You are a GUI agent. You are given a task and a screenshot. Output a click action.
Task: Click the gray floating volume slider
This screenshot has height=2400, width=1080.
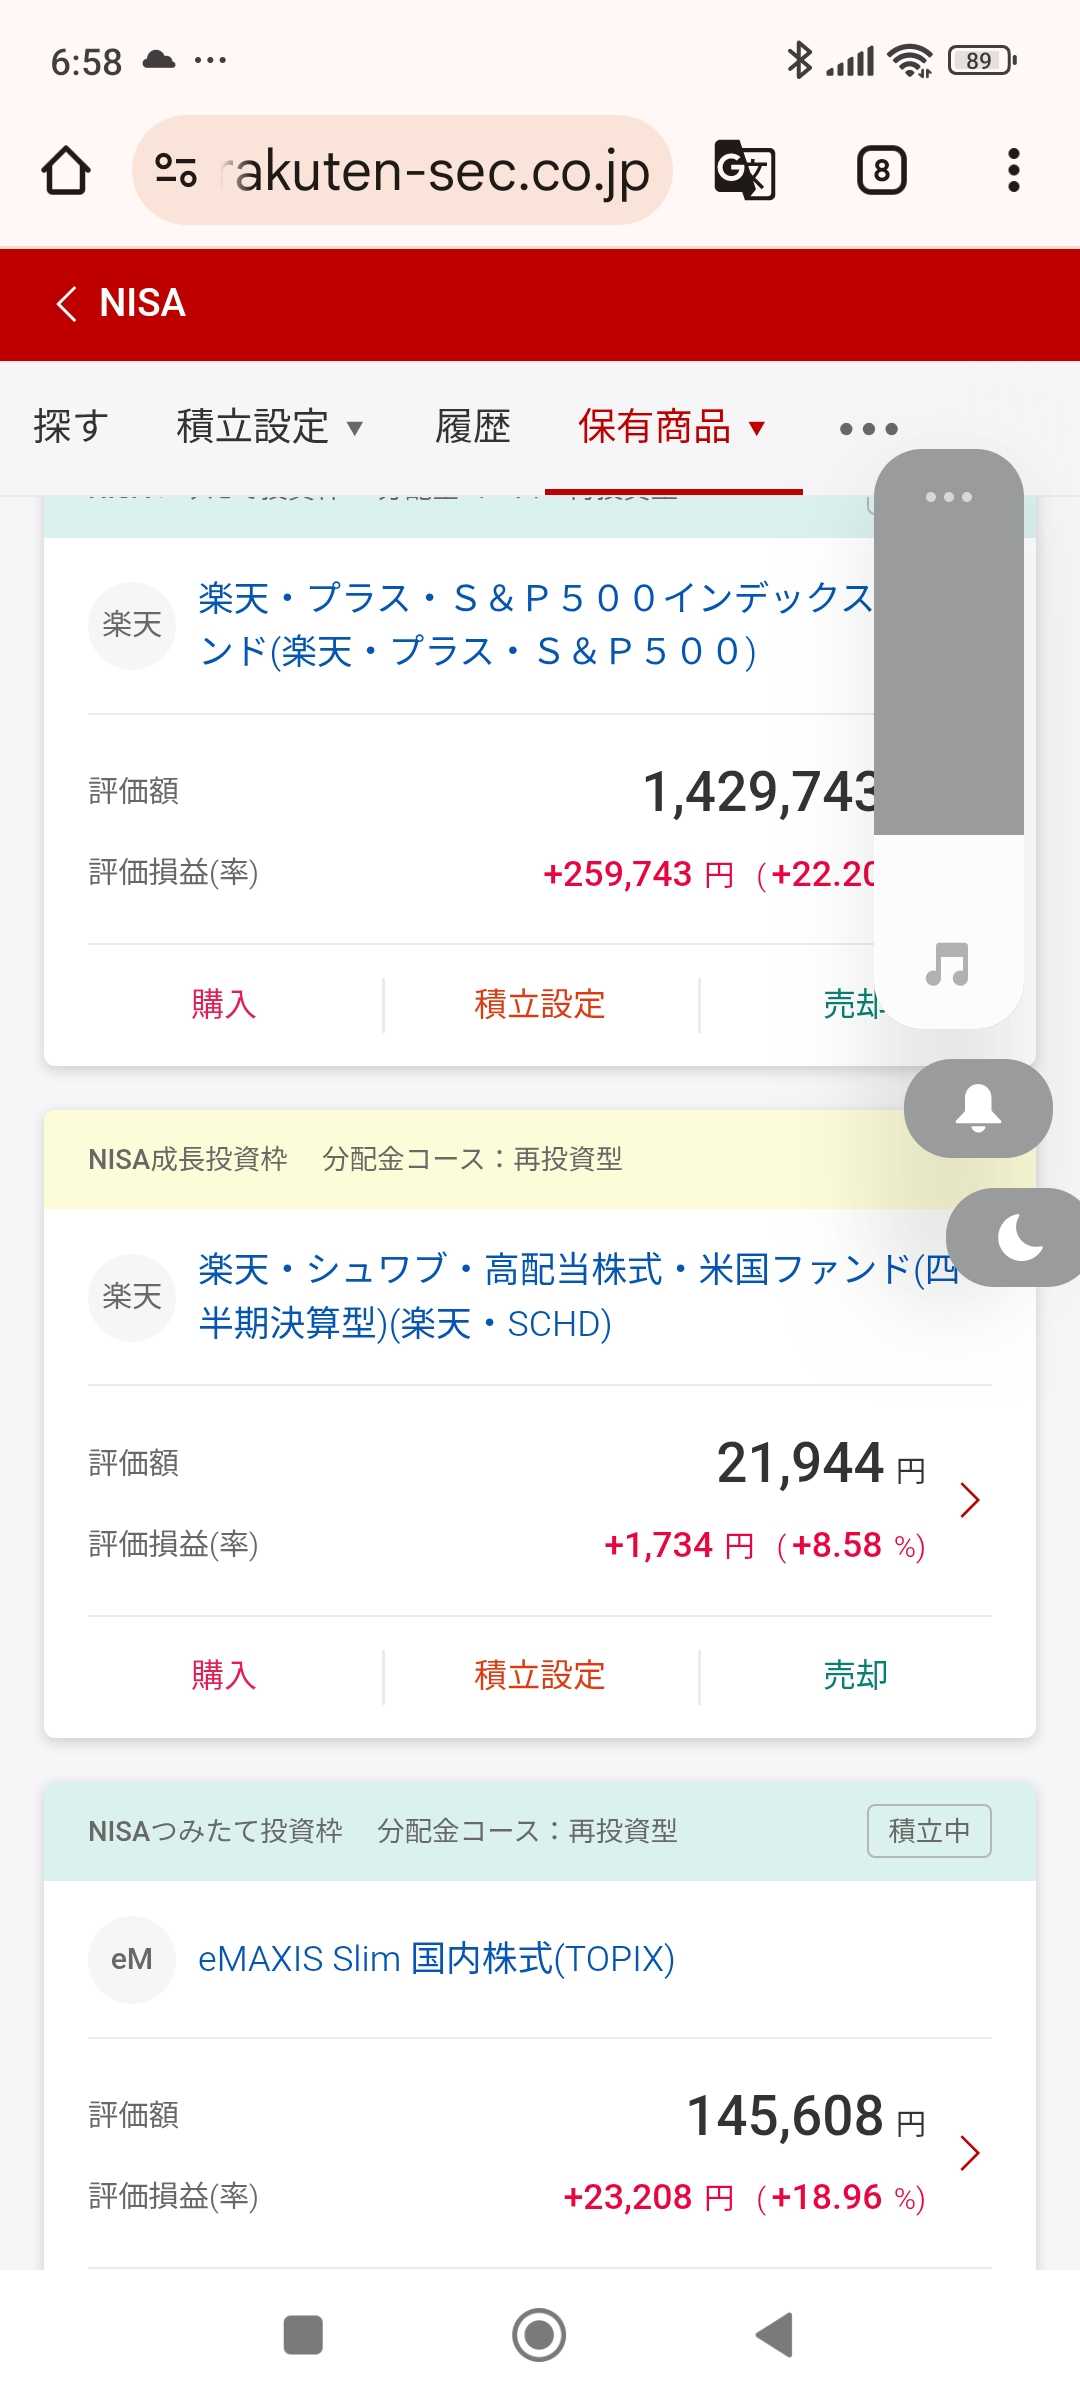[948, 660]
